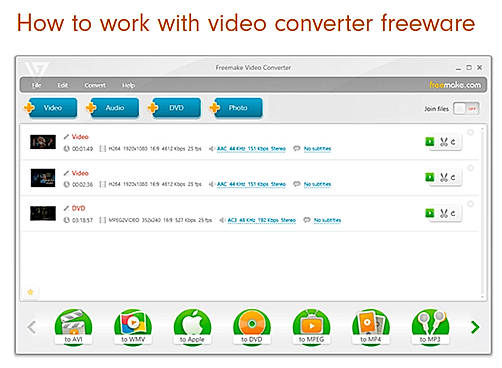Open AC3 48 KHz audio options for DVD
This screenshot has width=502, height=368.
[262, 220]
